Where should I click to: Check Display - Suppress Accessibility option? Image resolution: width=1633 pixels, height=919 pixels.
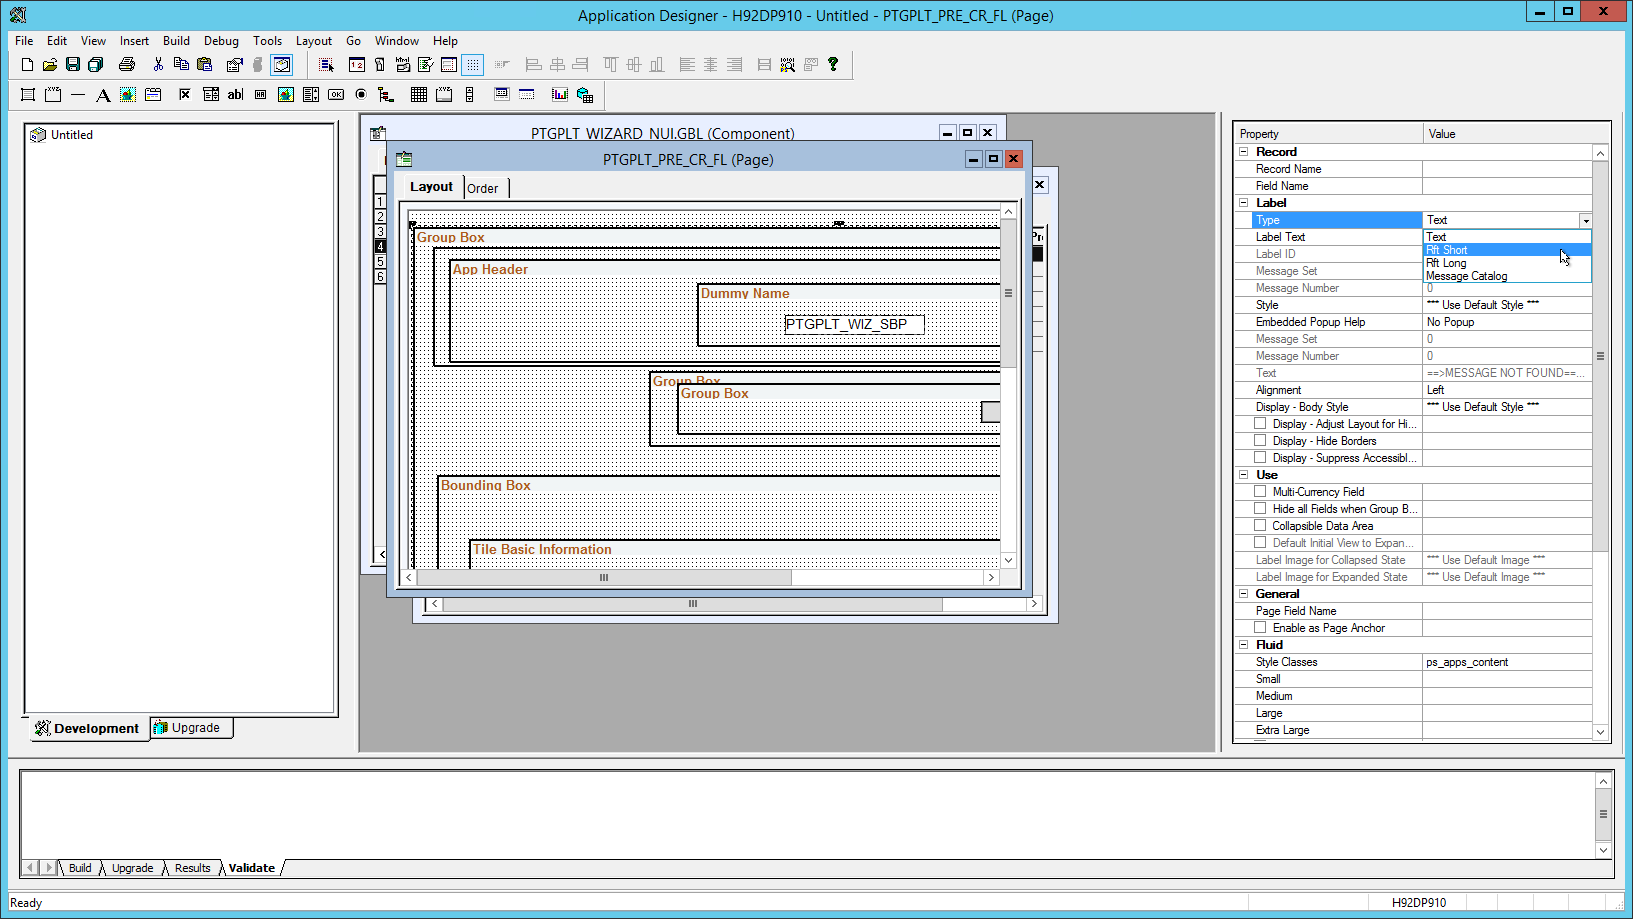click(1260, 458)
